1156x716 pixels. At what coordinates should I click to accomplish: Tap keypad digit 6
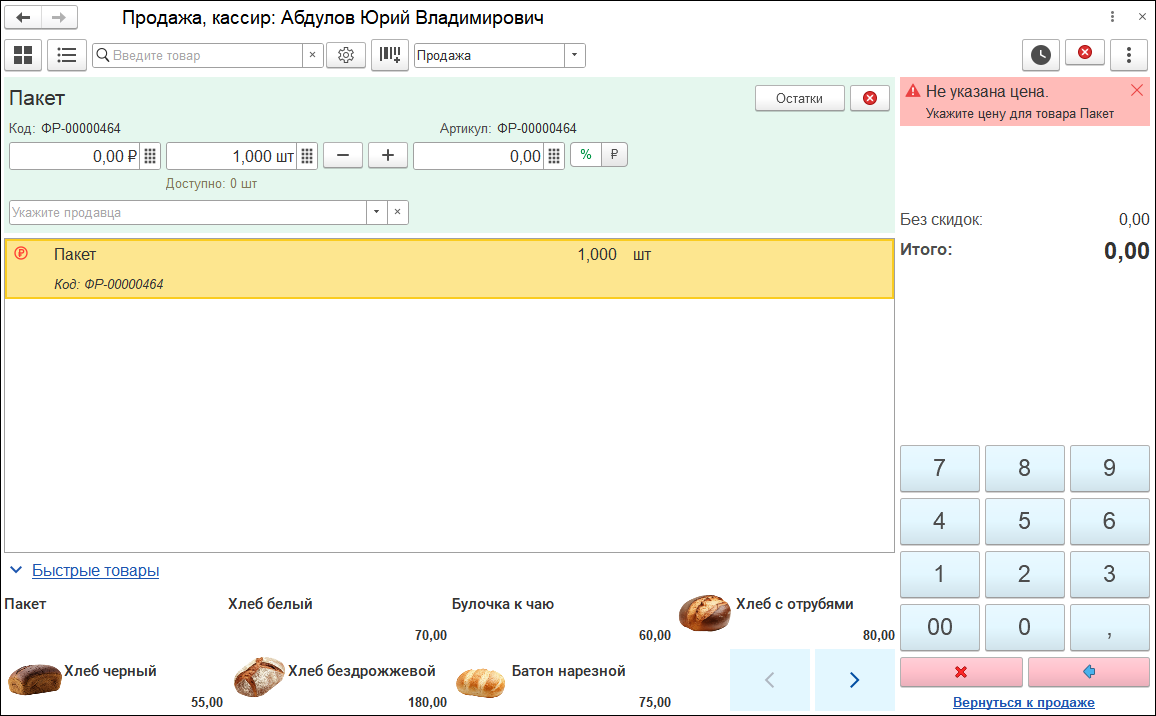click(1110, 521)
